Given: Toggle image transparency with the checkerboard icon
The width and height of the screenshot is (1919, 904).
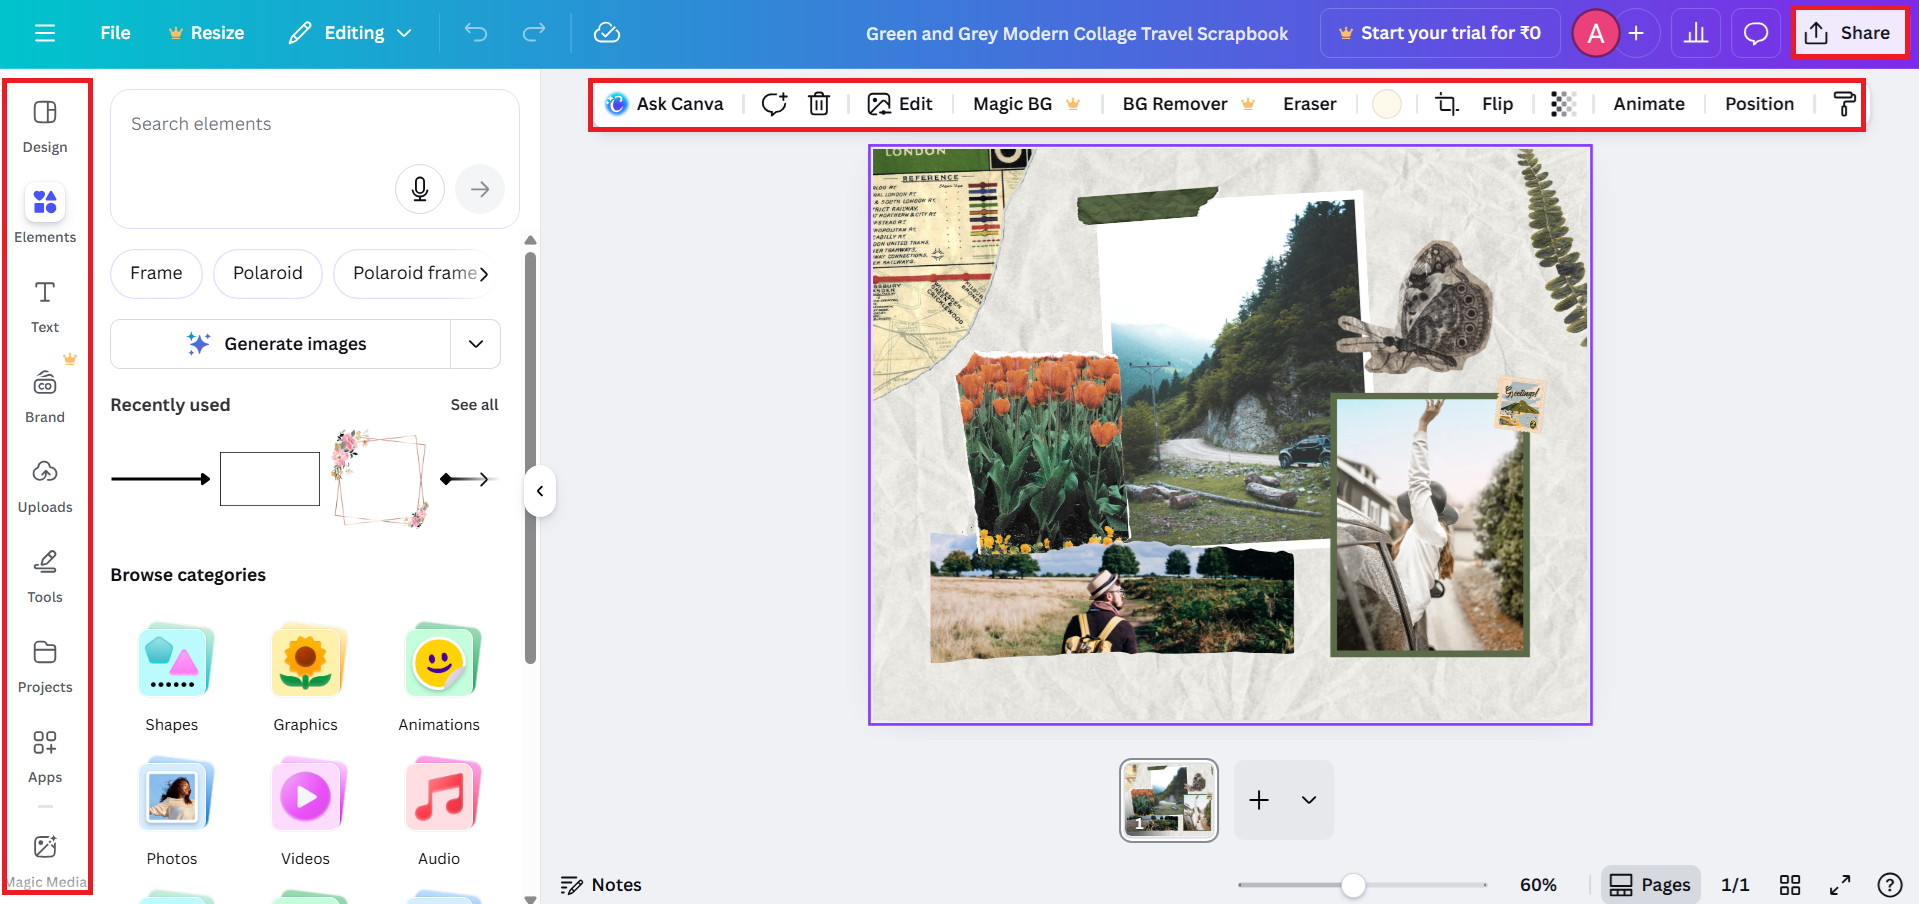Looking at the screenshot, I should (x=1563, y=103).
